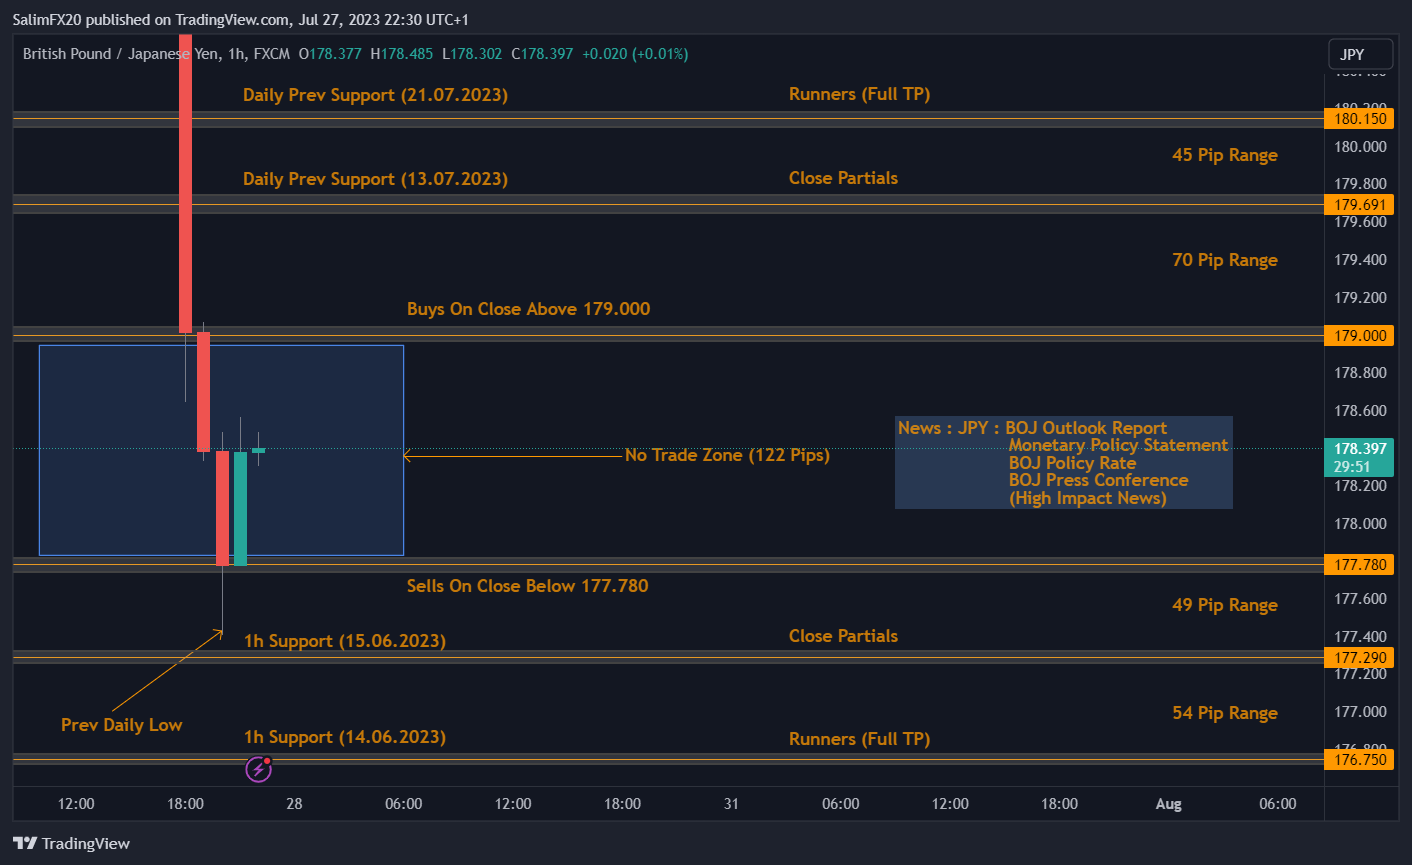Click the arrowhead at No Trade Zone
This screenshot has width=1412, height=865.
(407, 456)
